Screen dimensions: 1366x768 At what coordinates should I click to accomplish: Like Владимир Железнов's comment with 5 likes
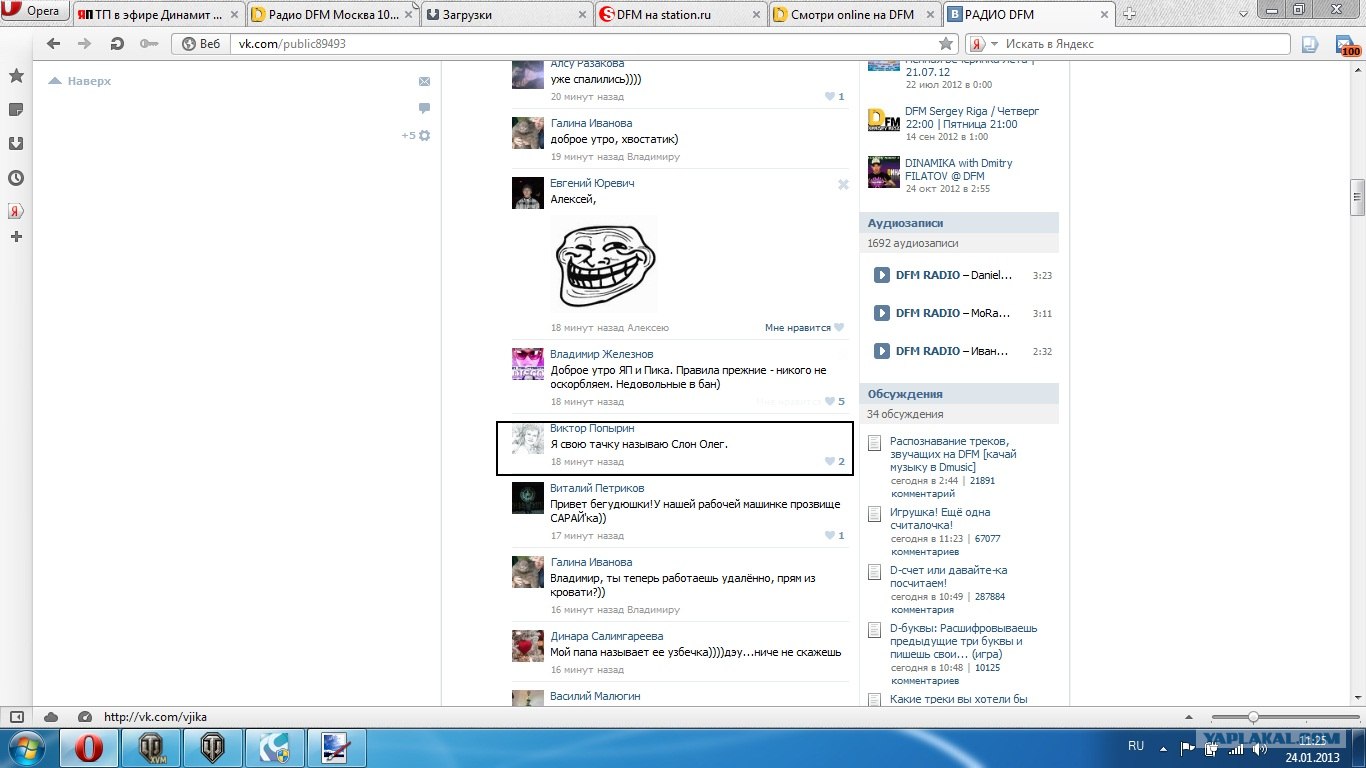click(835, 402)
